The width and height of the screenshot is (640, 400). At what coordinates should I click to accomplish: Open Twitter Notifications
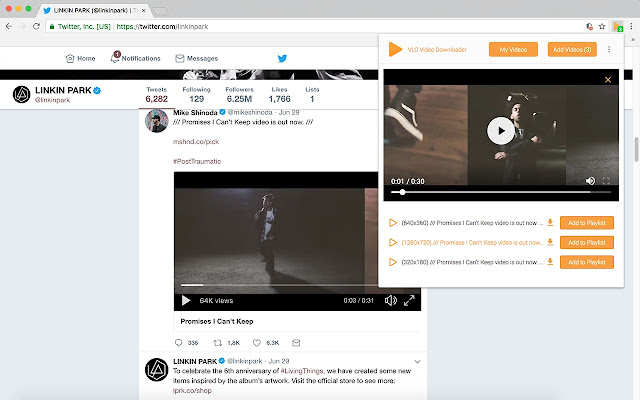tap(136, 58)
